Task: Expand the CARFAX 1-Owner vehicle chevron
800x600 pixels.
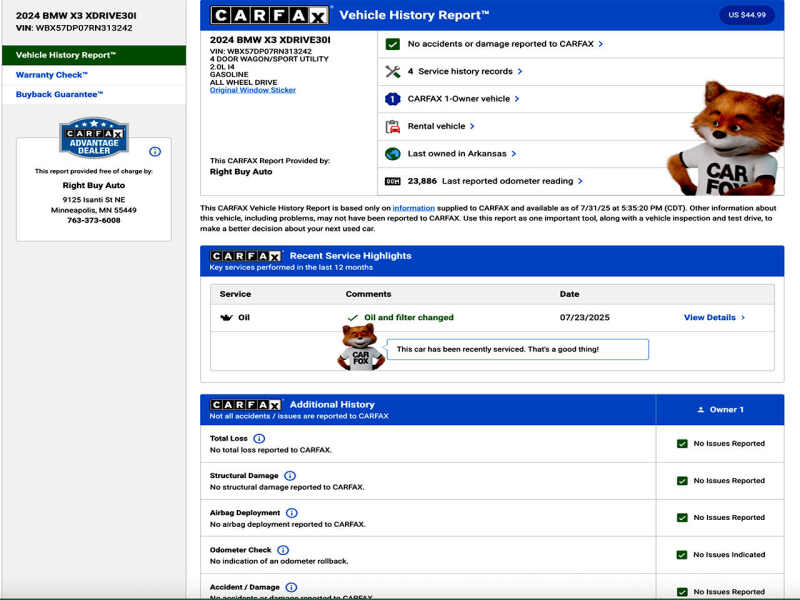Action: (517, 99)
